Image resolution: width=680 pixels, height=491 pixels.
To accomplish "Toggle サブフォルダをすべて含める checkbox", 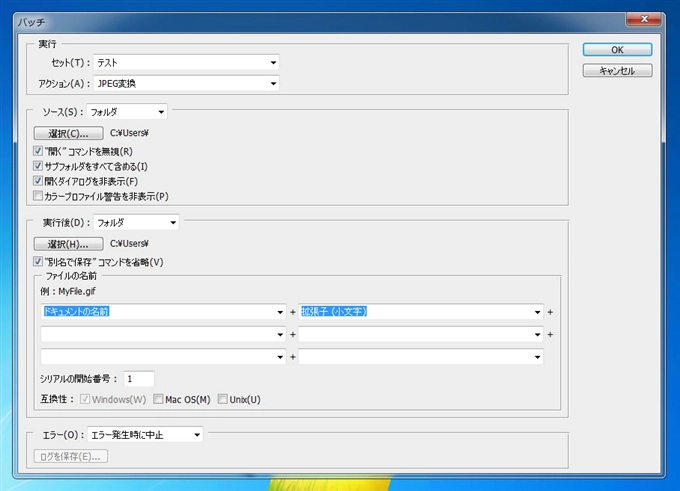I will point(38,166).
